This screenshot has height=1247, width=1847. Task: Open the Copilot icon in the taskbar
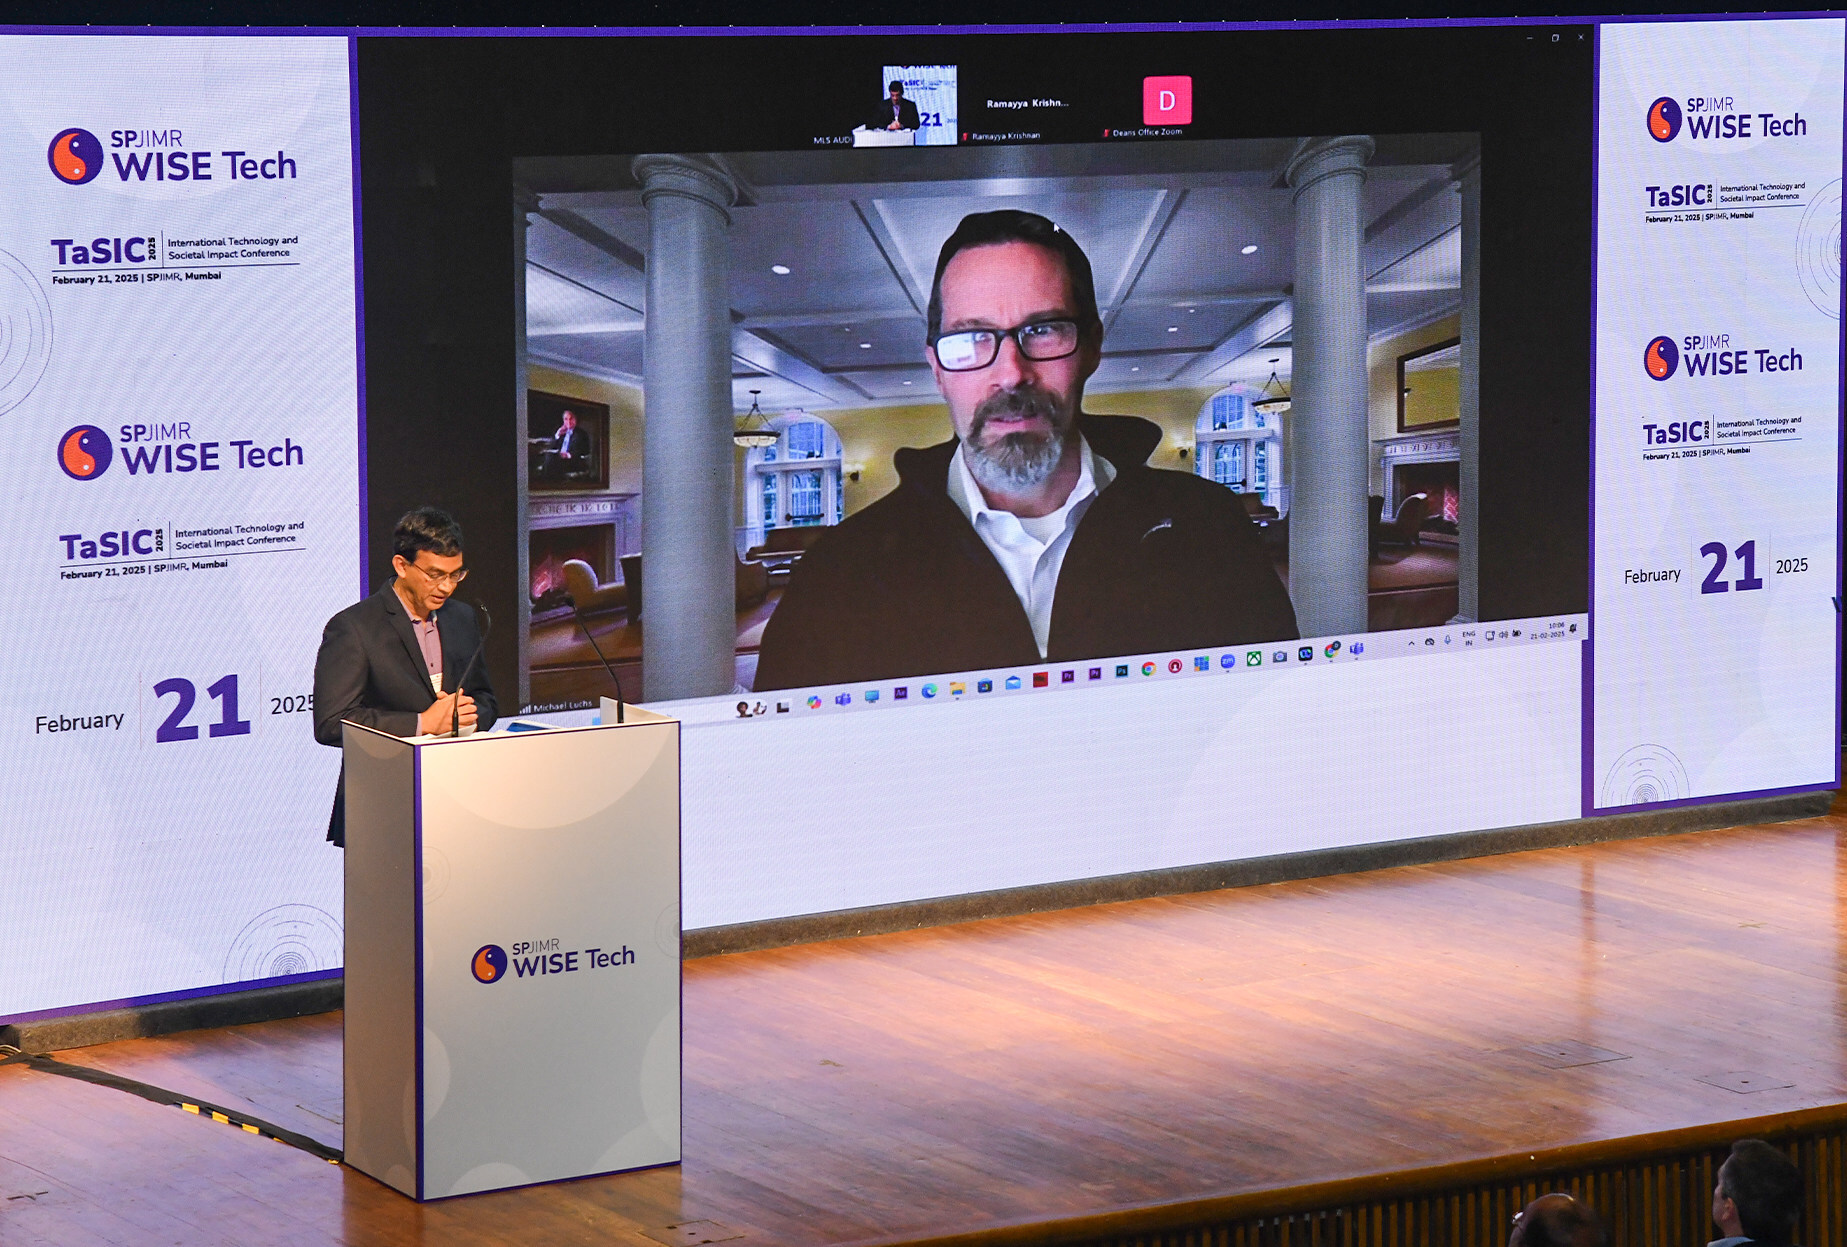coord(814,702)
